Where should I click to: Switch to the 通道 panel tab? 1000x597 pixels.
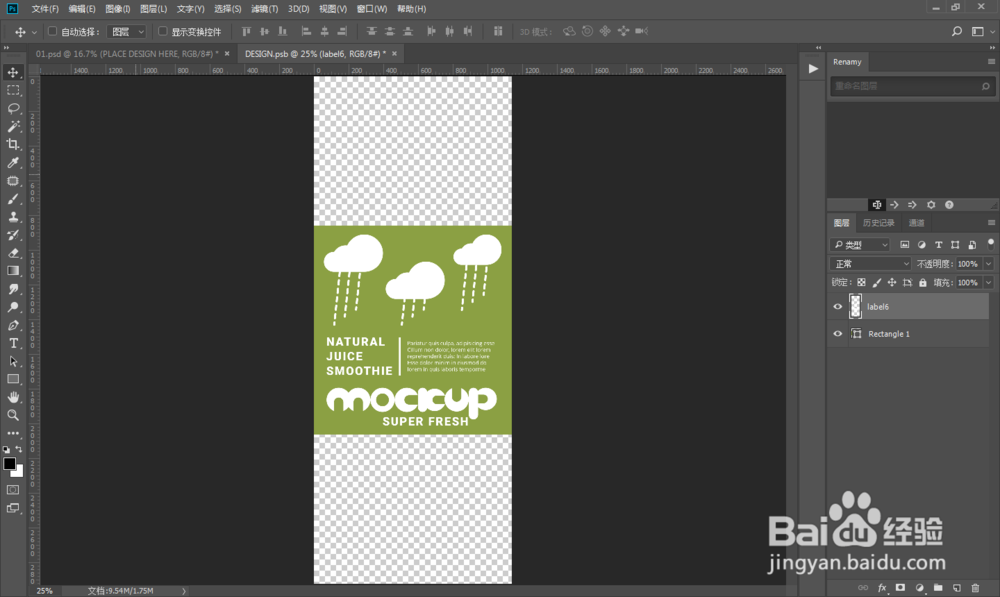point(916,223)
